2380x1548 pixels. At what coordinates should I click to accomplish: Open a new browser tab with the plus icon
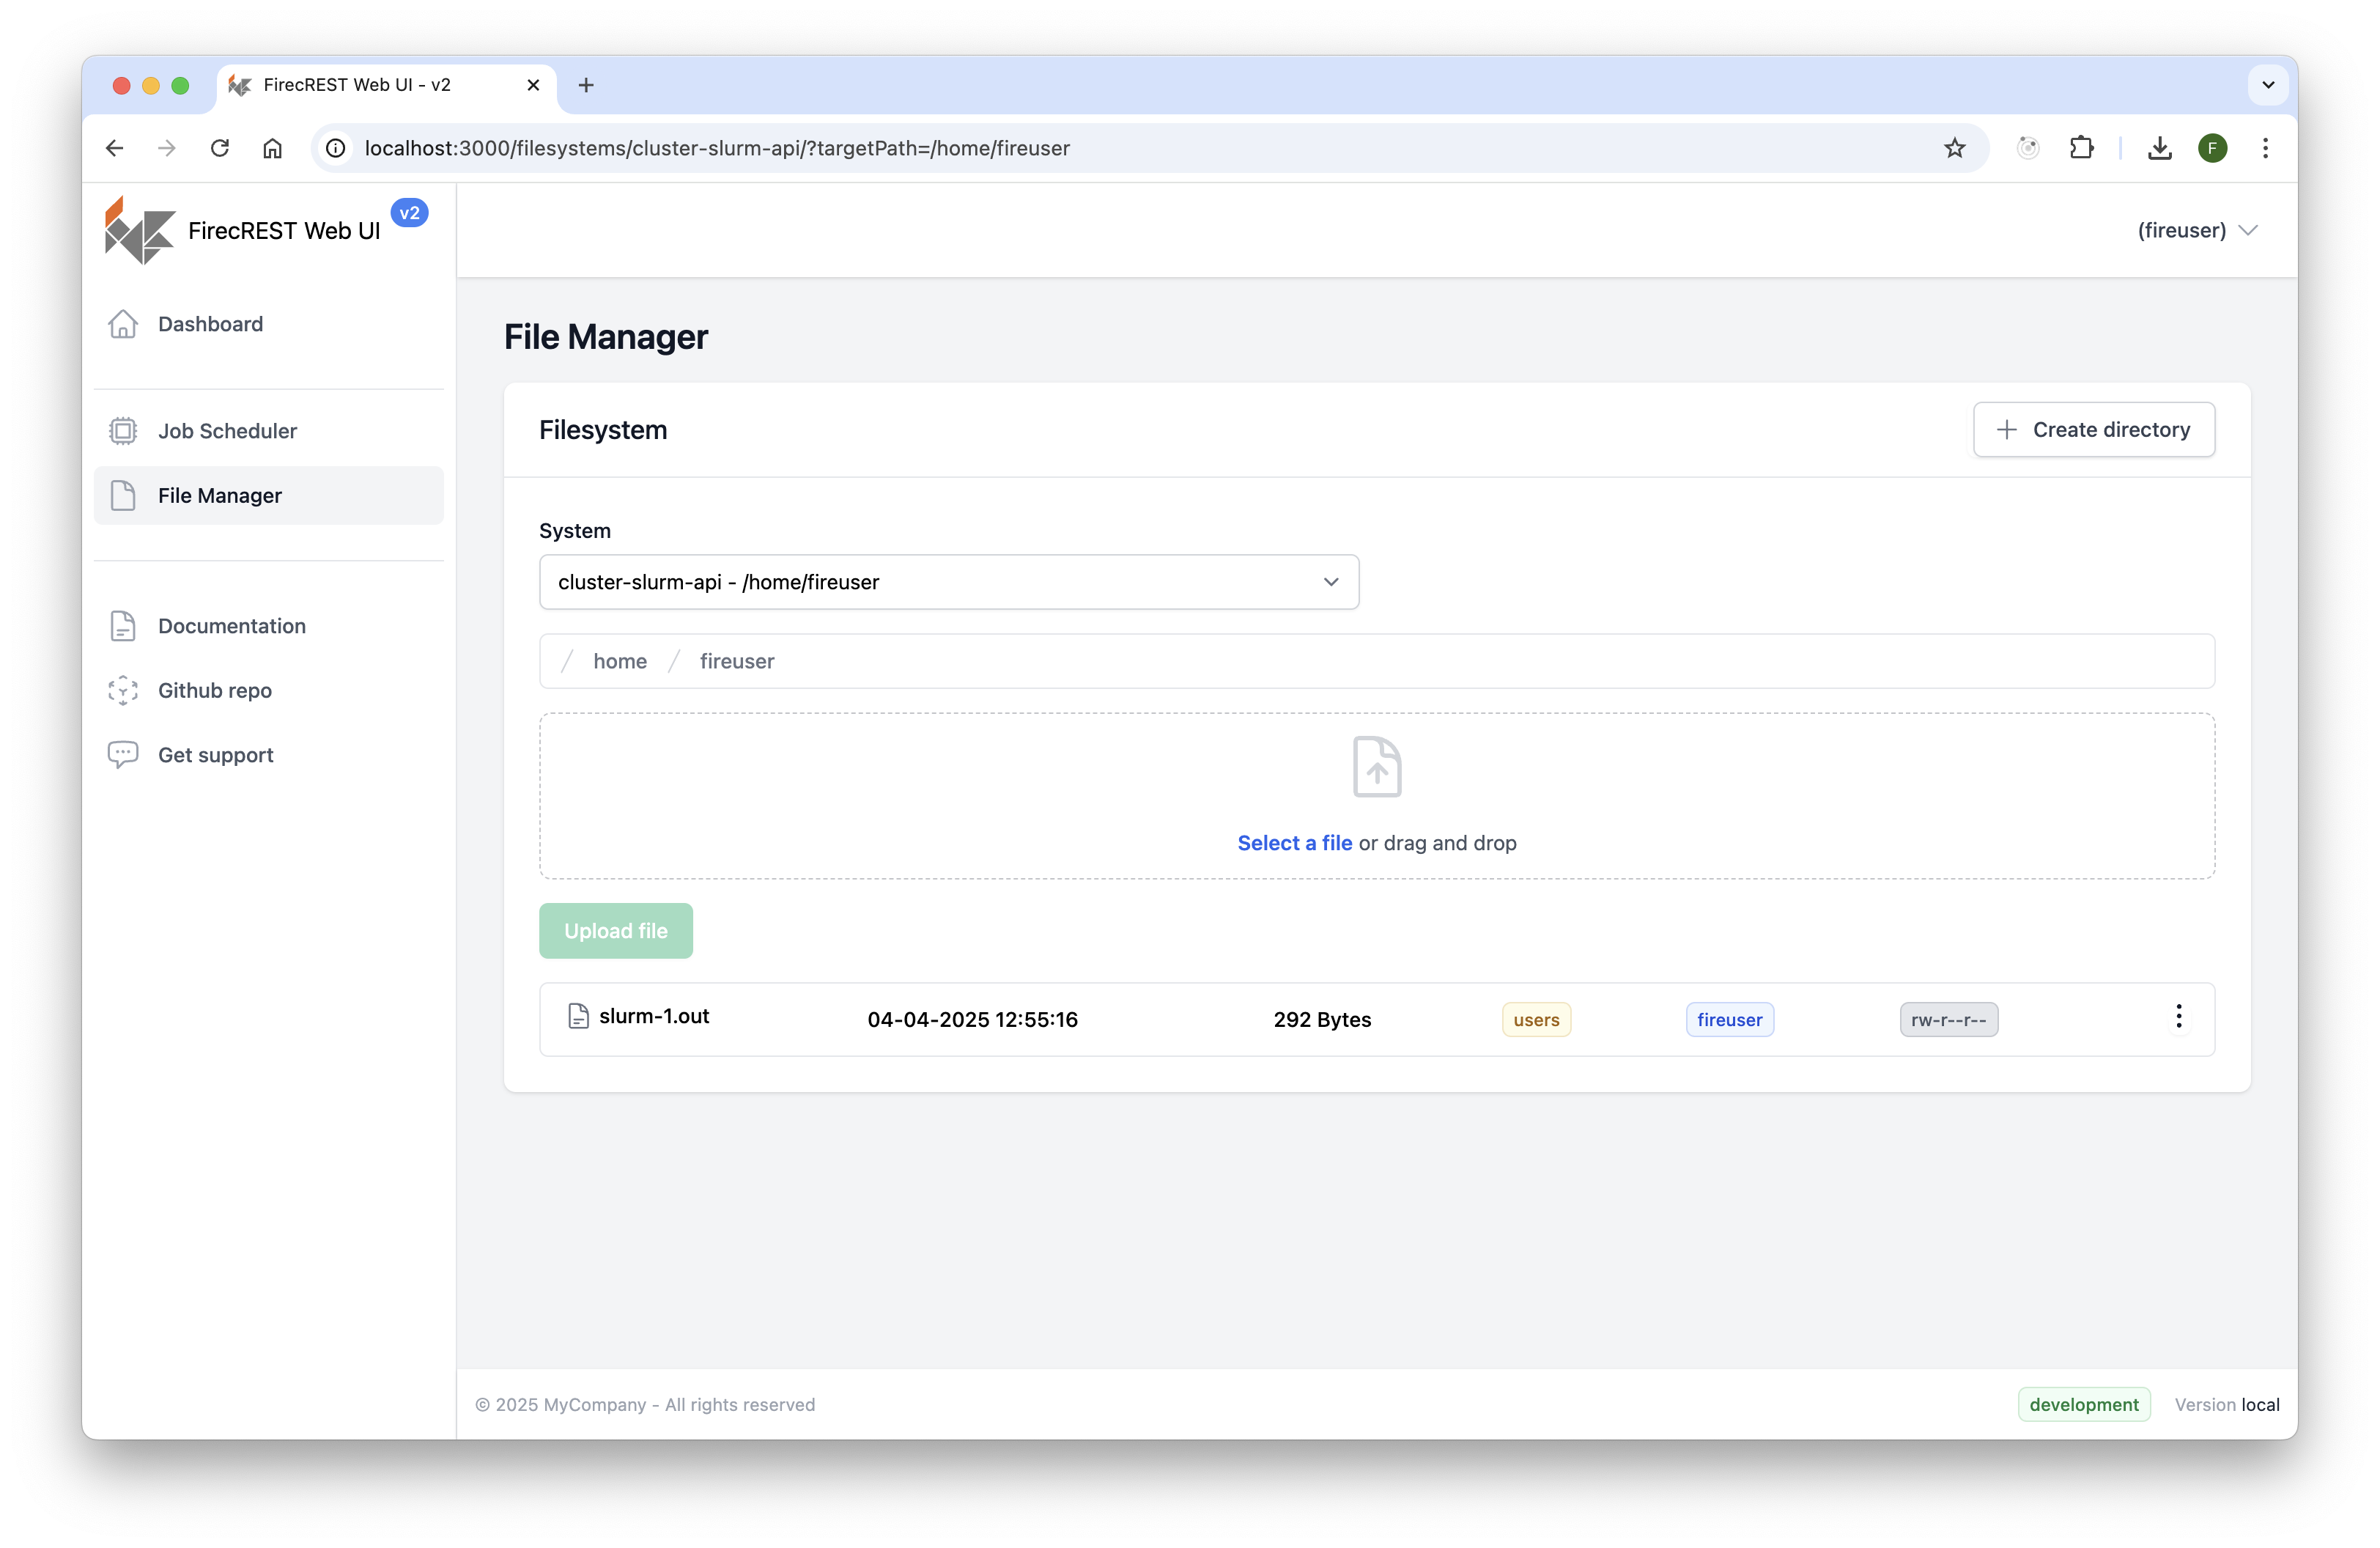(586, 85)
